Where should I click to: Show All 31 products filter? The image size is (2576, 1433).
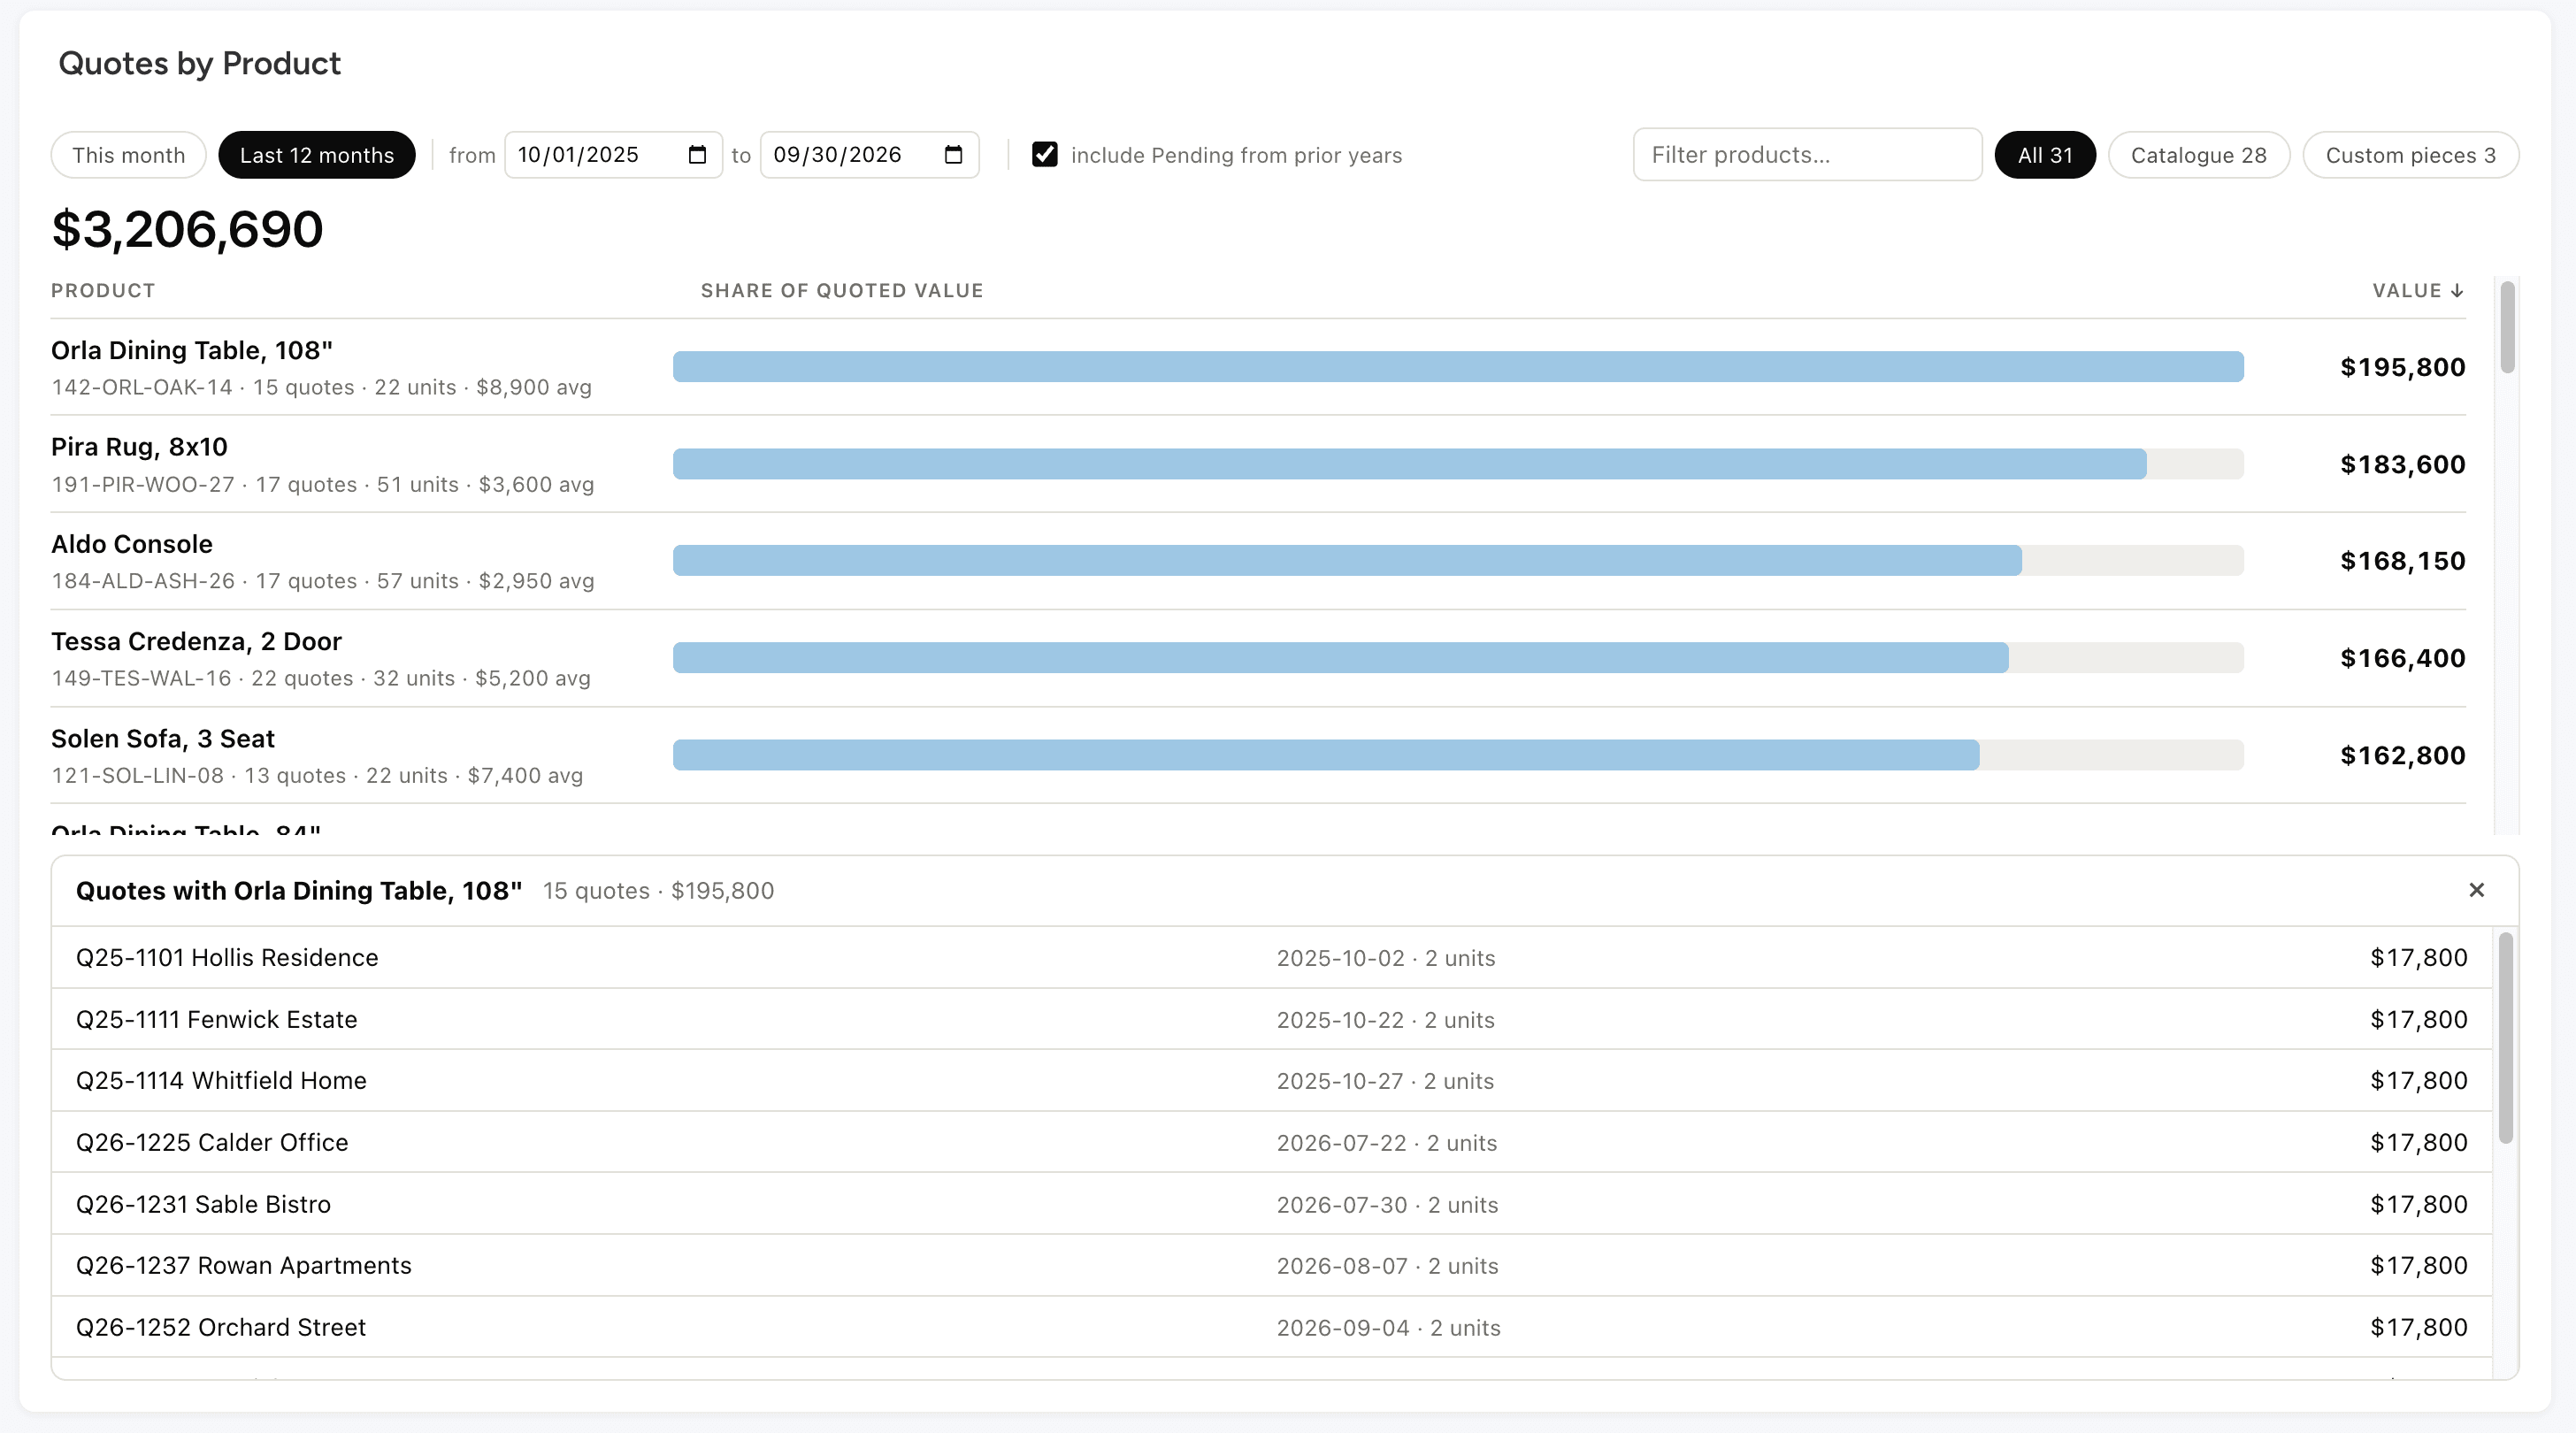pos(2044,155)
